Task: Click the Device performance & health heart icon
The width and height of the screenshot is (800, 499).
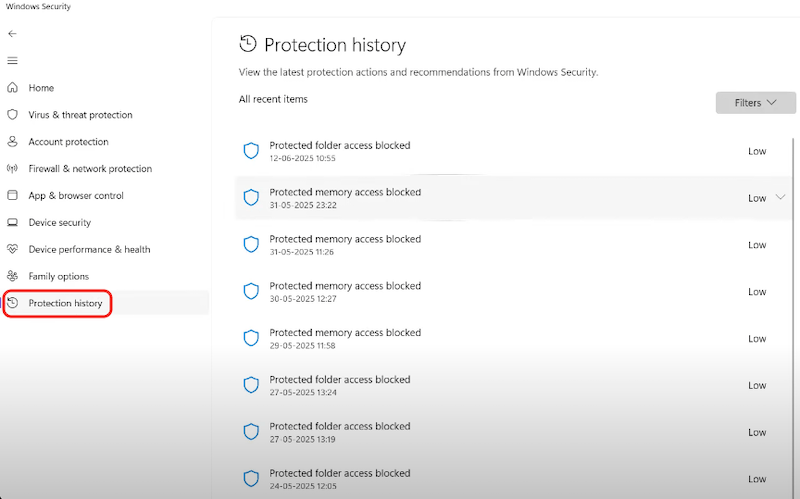Action: coord(12,250)
